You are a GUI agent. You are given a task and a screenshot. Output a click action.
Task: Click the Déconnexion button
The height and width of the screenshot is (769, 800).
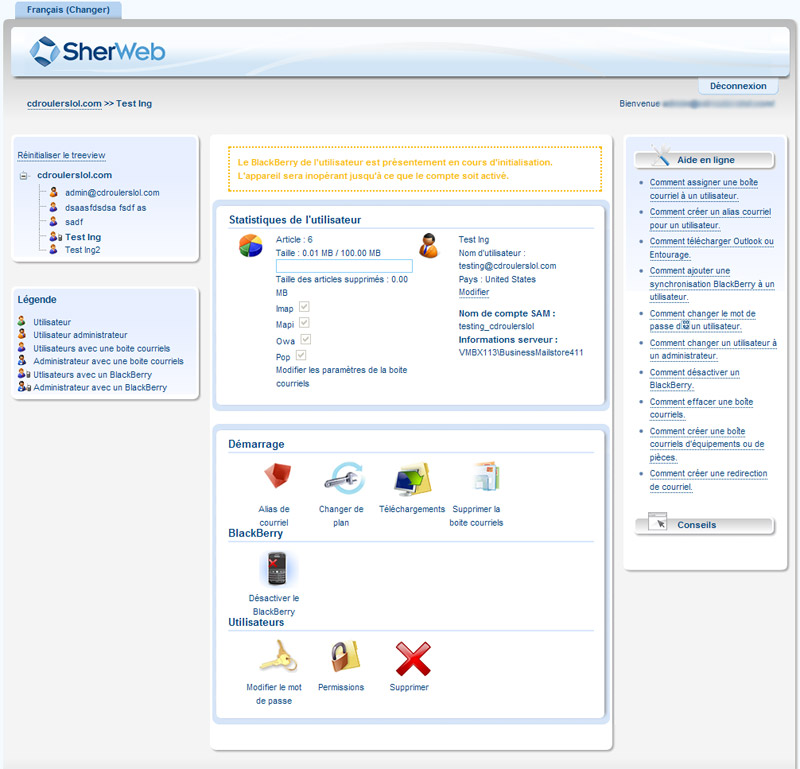[x=738, y=87]
